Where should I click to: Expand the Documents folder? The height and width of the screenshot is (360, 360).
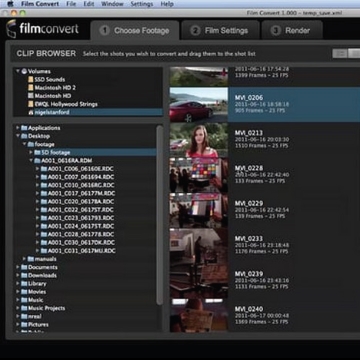pyautogui.click(x=18, y=267)
